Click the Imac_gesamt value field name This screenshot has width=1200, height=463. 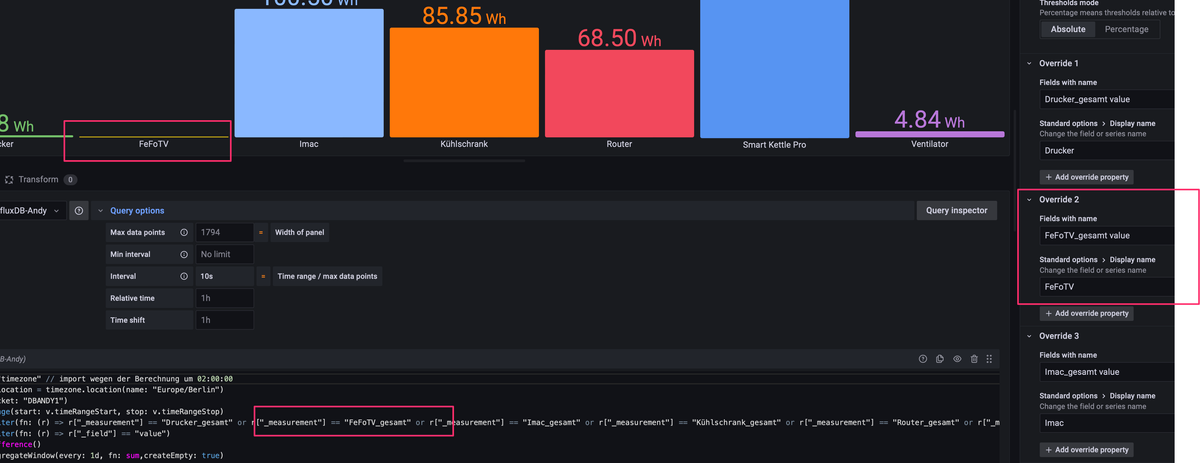tap(1106, 372)
